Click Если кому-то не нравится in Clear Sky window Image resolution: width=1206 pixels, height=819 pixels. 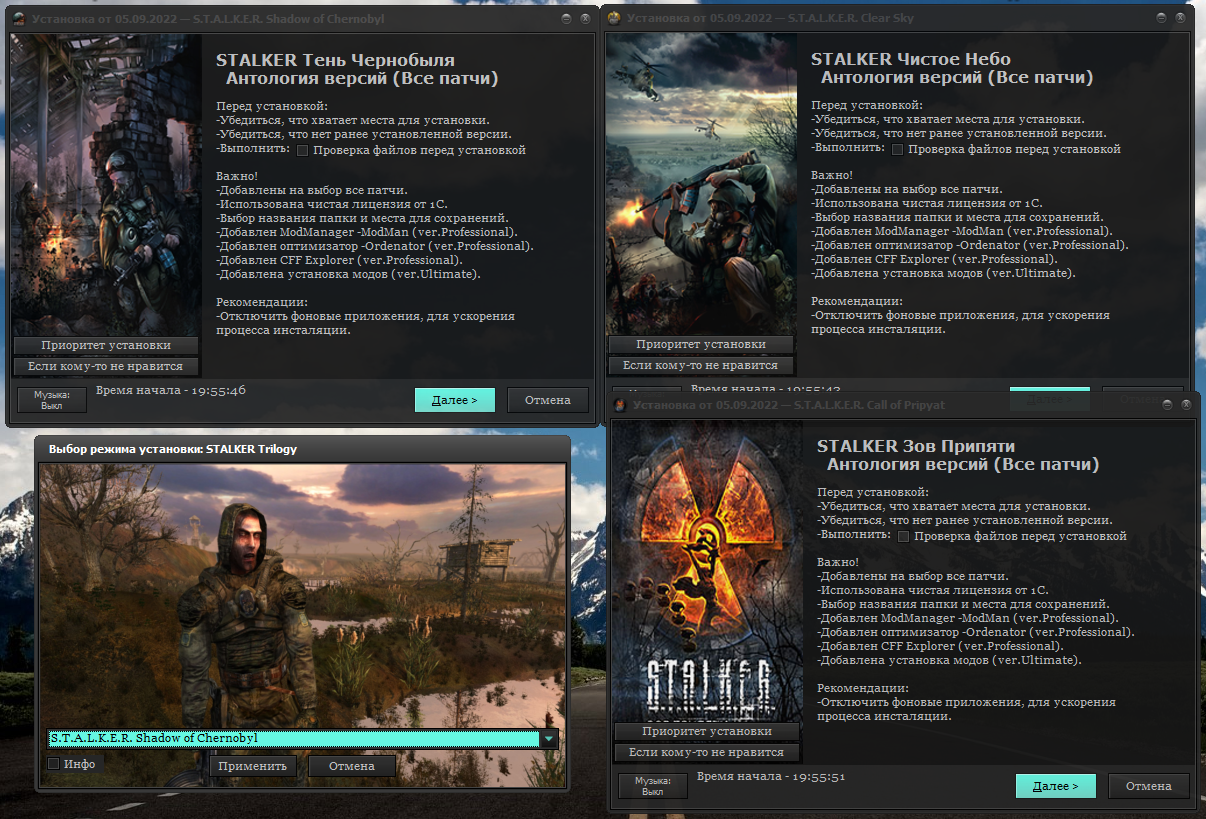tap(701, 365)
